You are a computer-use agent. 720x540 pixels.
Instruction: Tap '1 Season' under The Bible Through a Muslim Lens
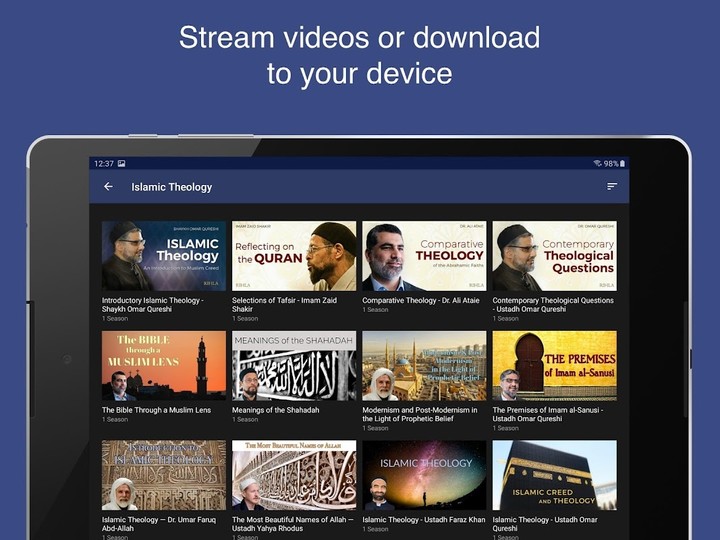pyautogui.click(x=115, y=420)
